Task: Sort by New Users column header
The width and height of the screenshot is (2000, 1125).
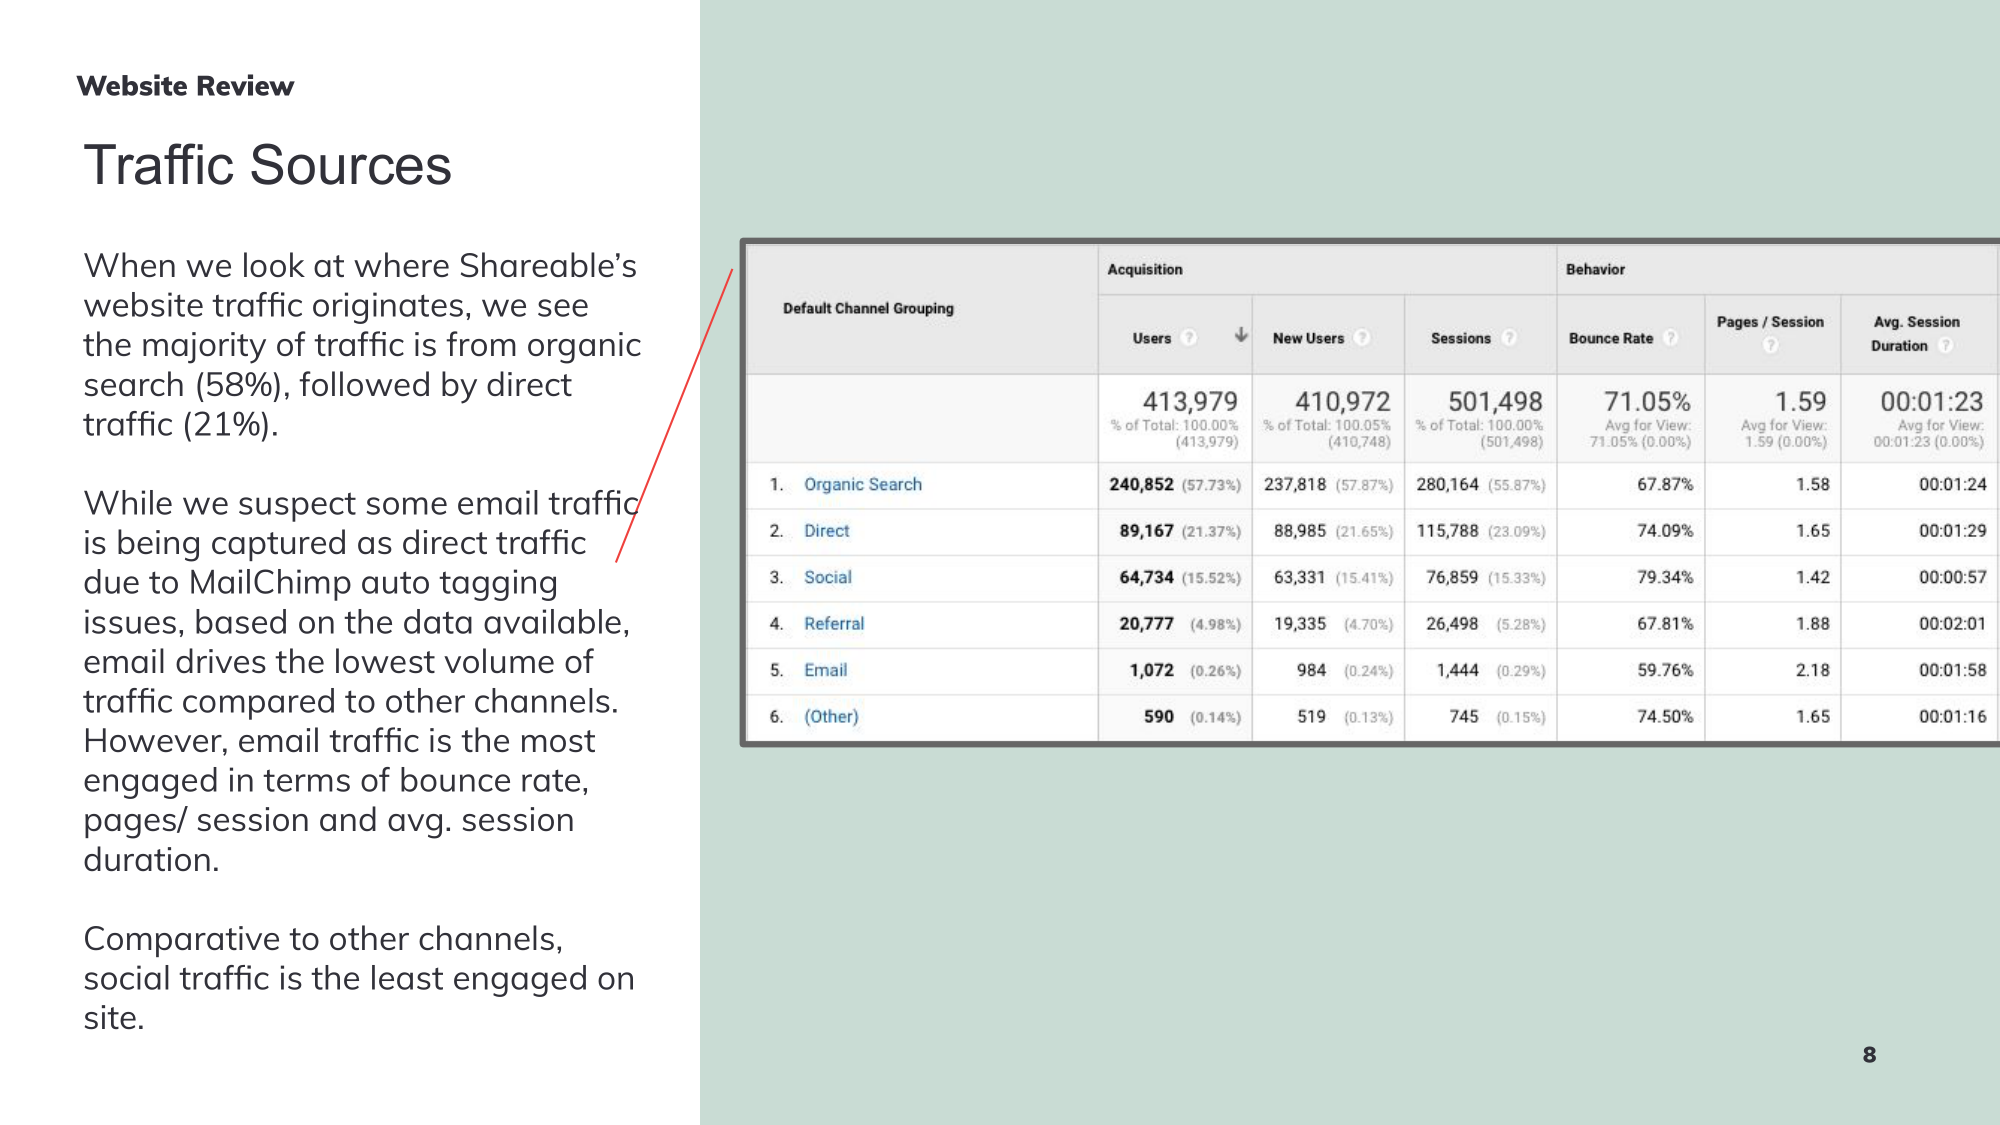Action: point(1307,338)
